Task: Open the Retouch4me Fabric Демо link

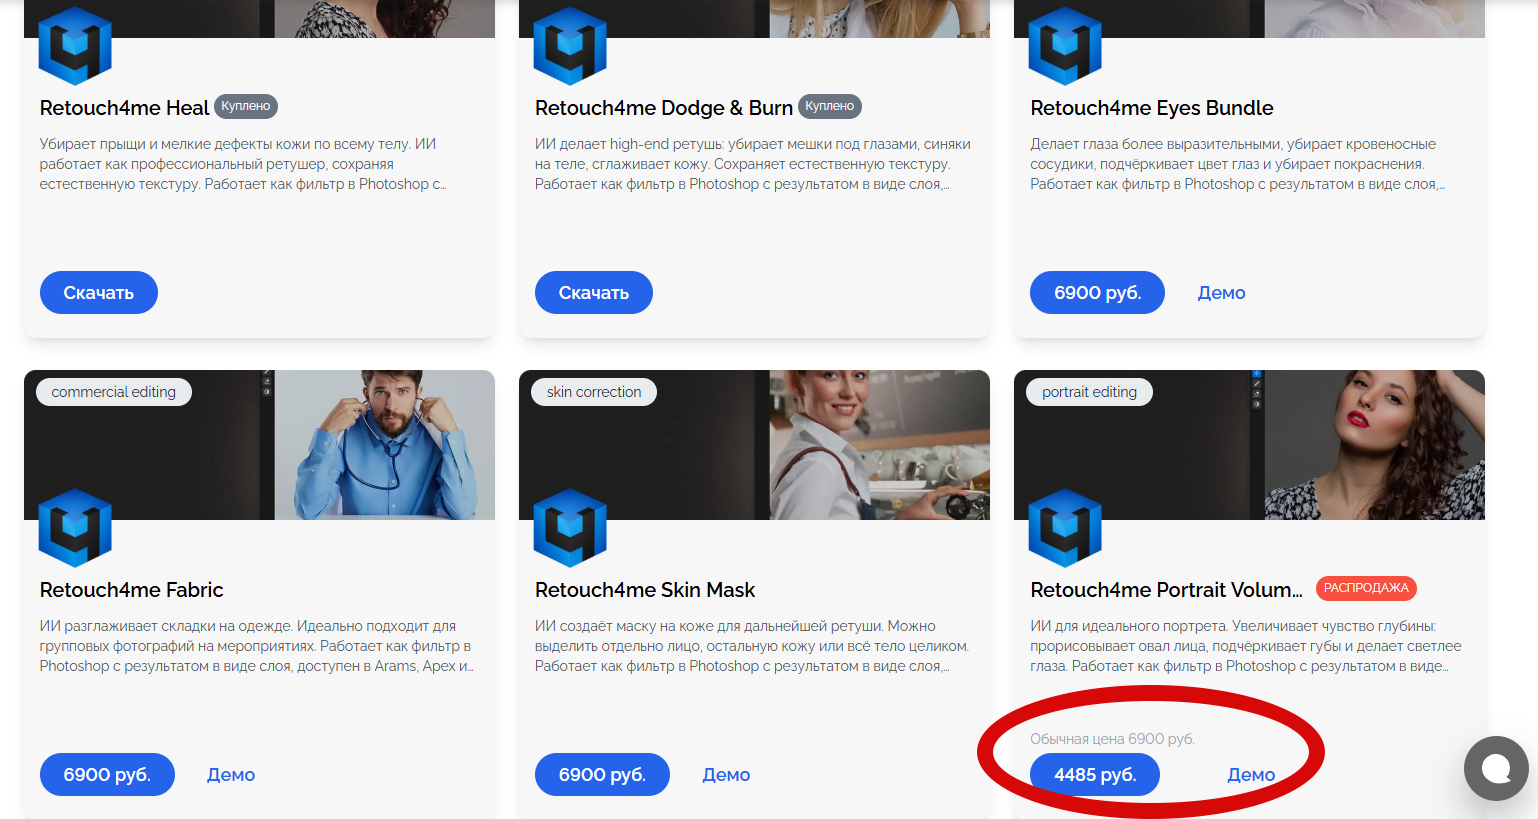Action: point(231,775)
